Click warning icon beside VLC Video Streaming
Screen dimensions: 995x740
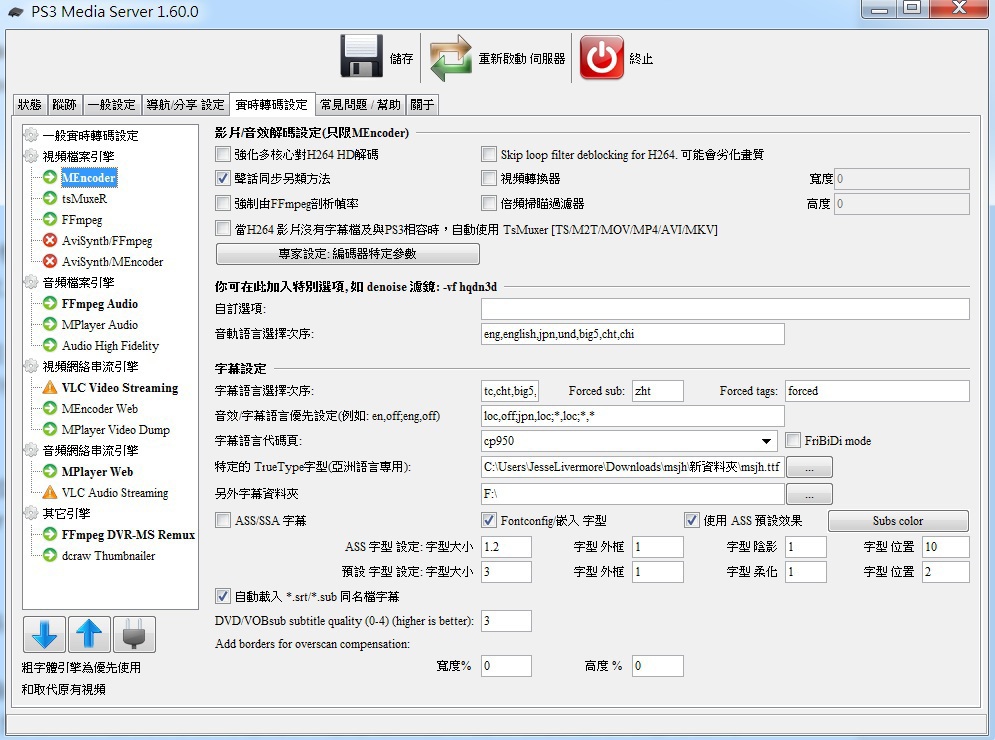(50, 387)
